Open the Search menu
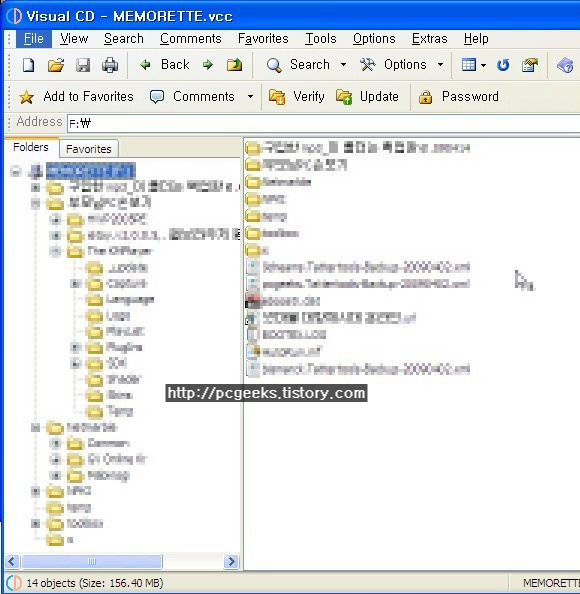The width and height of the screenshot is (580, 594). [124, 39]
